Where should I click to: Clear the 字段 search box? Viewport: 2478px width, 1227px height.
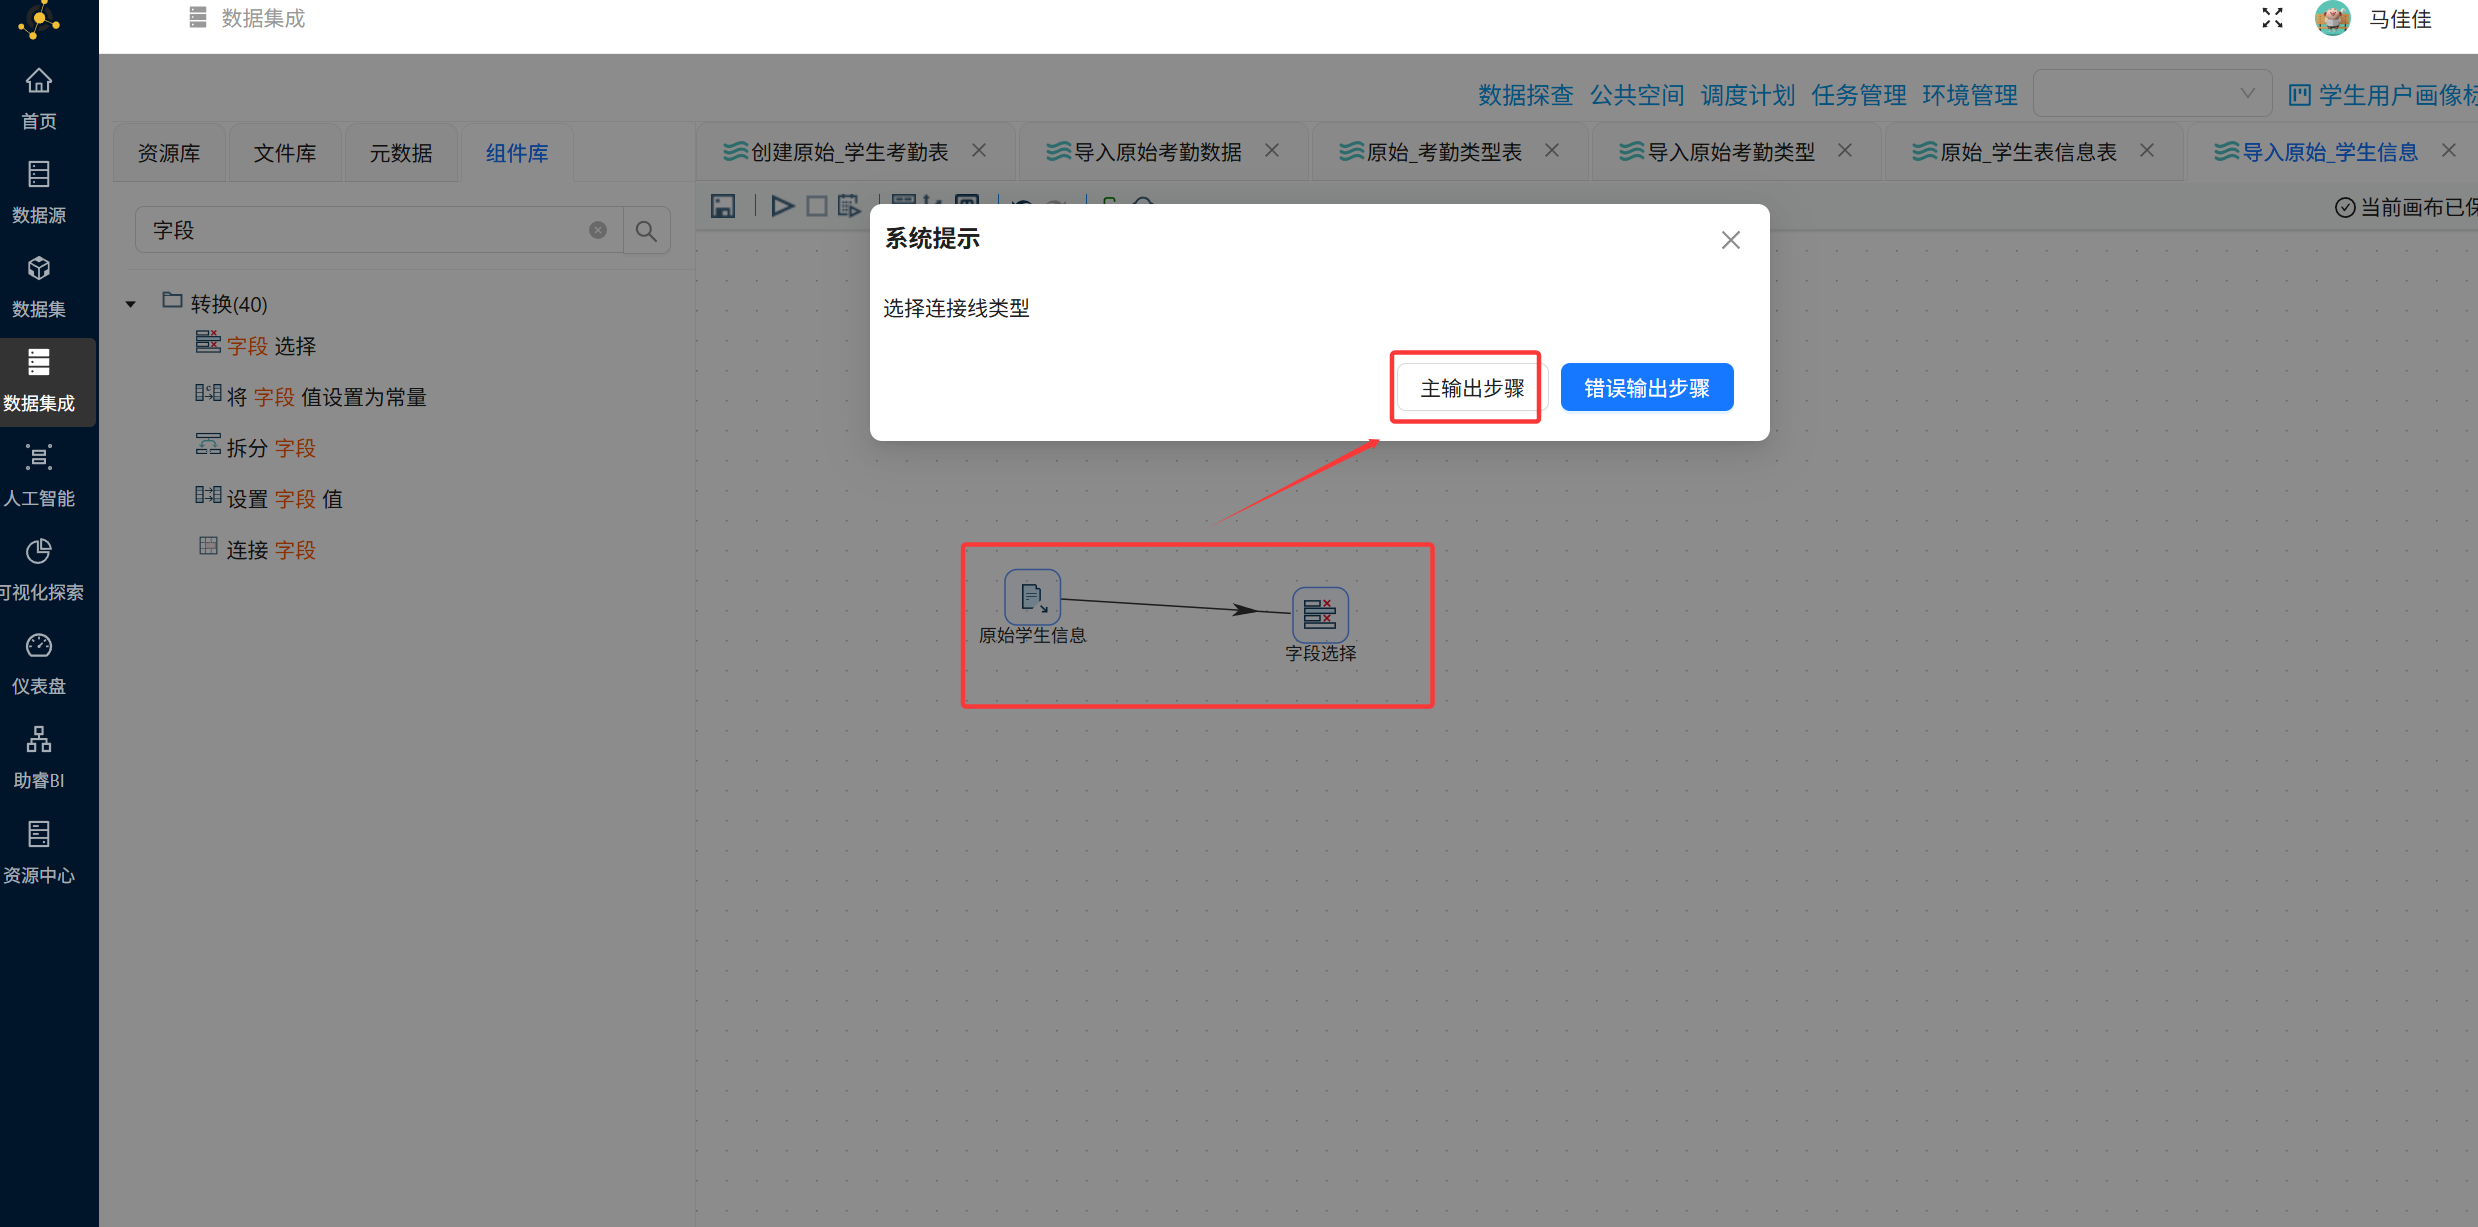pos(598,230)
